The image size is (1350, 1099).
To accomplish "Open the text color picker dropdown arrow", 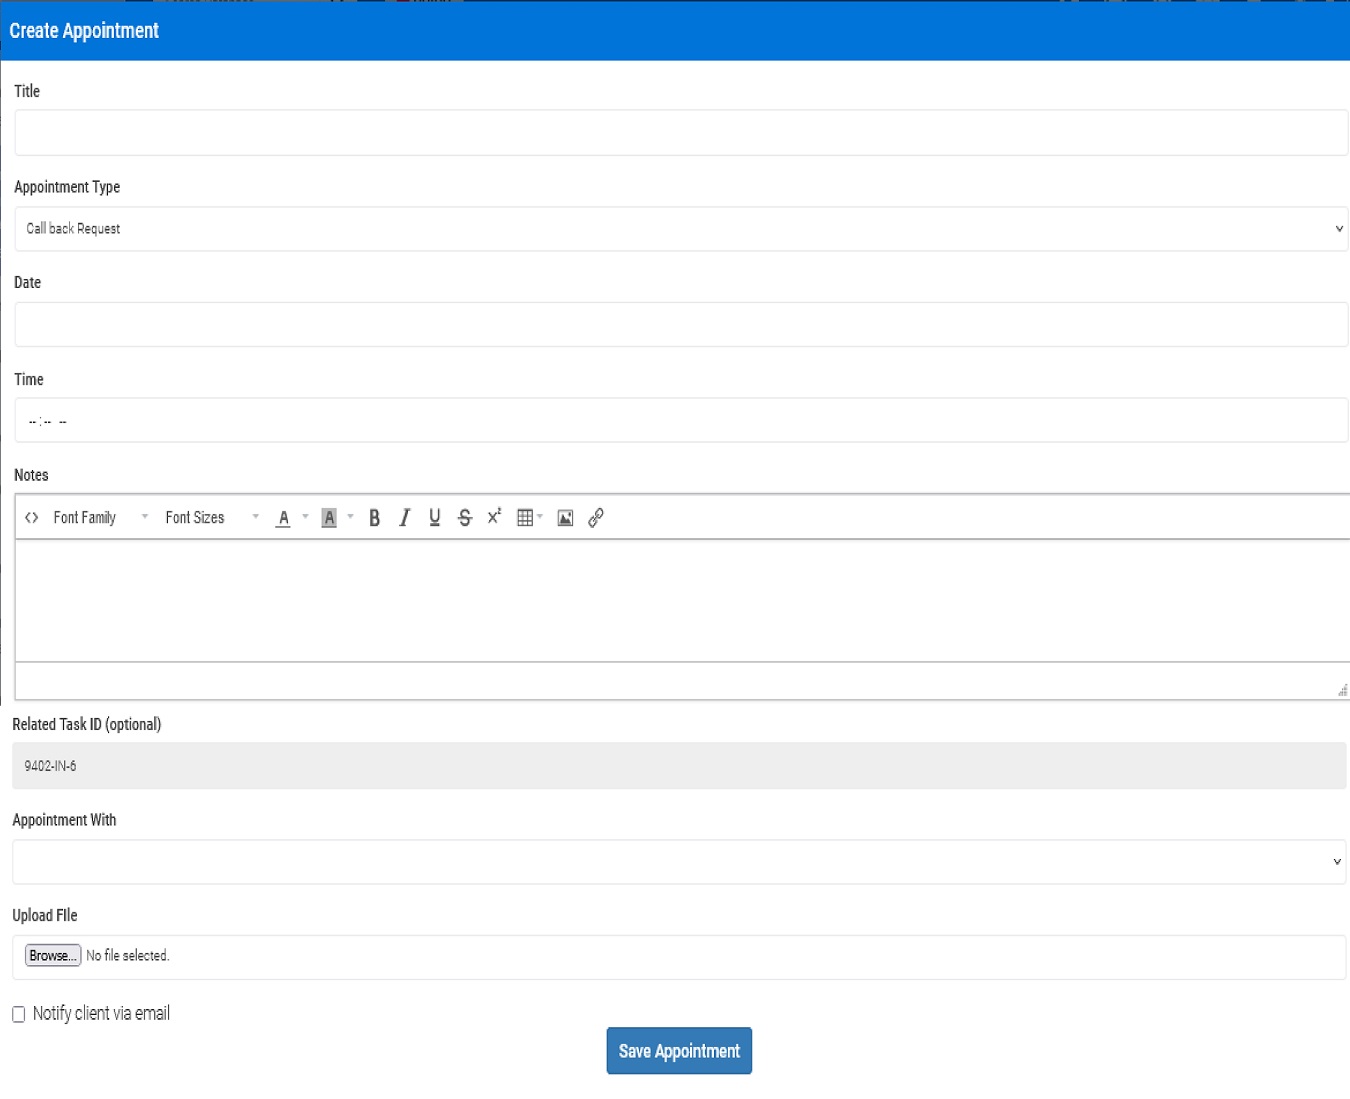I will click(x=304, y=517).
